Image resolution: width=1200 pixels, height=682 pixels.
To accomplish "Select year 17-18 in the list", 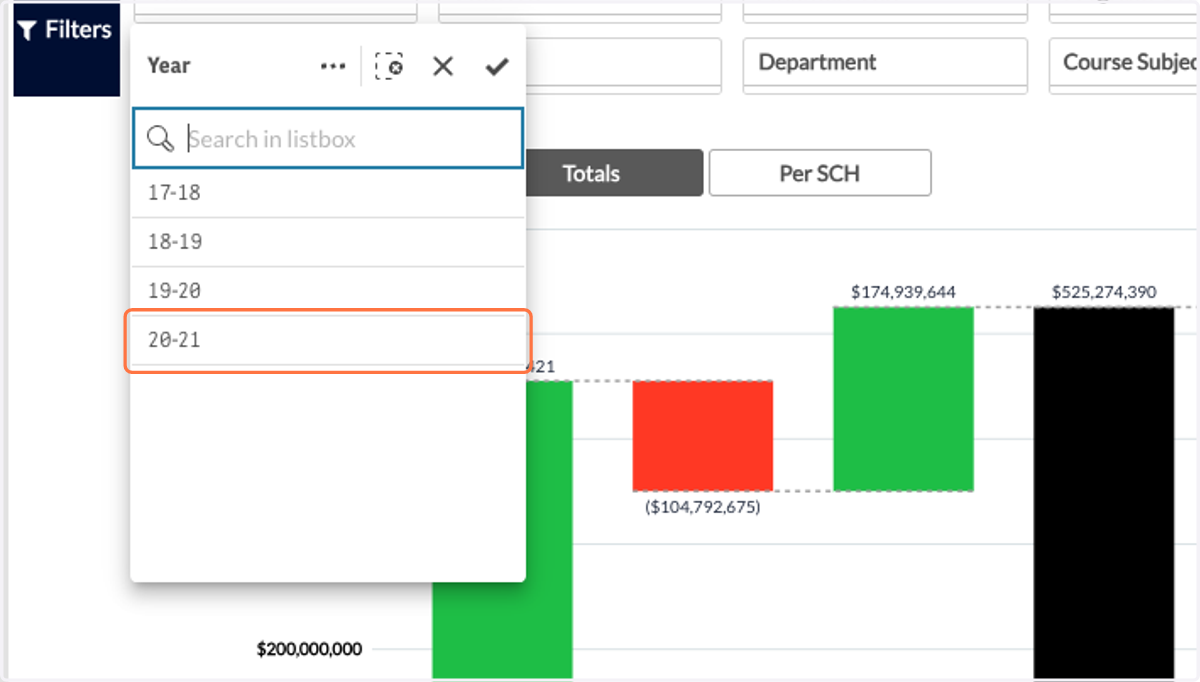I will pyautogui.click(x=328, y=193).
